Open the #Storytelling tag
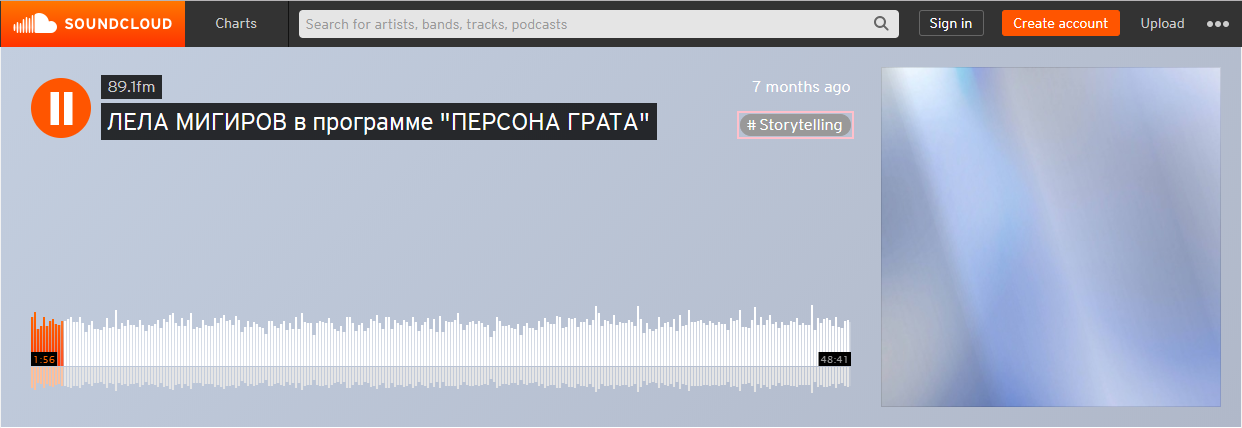The image size is (1242, 428). click(x=795, y=125)
